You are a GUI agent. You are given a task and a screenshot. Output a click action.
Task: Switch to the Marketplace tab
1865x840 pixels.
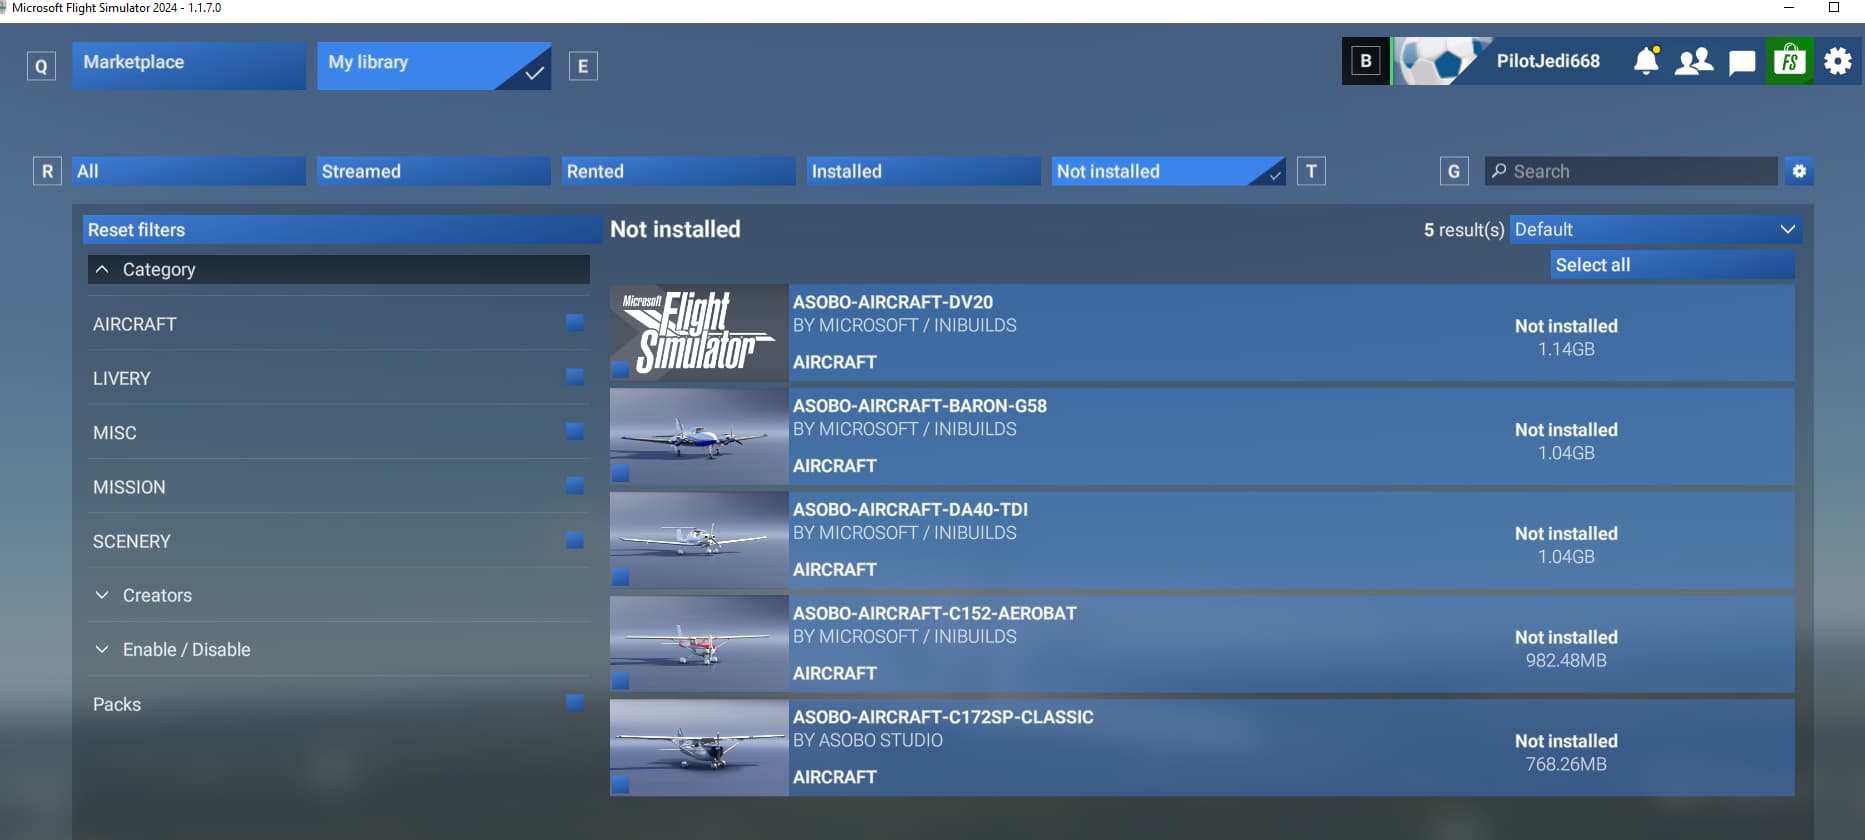pyautogui.click(x=189, y=65)
